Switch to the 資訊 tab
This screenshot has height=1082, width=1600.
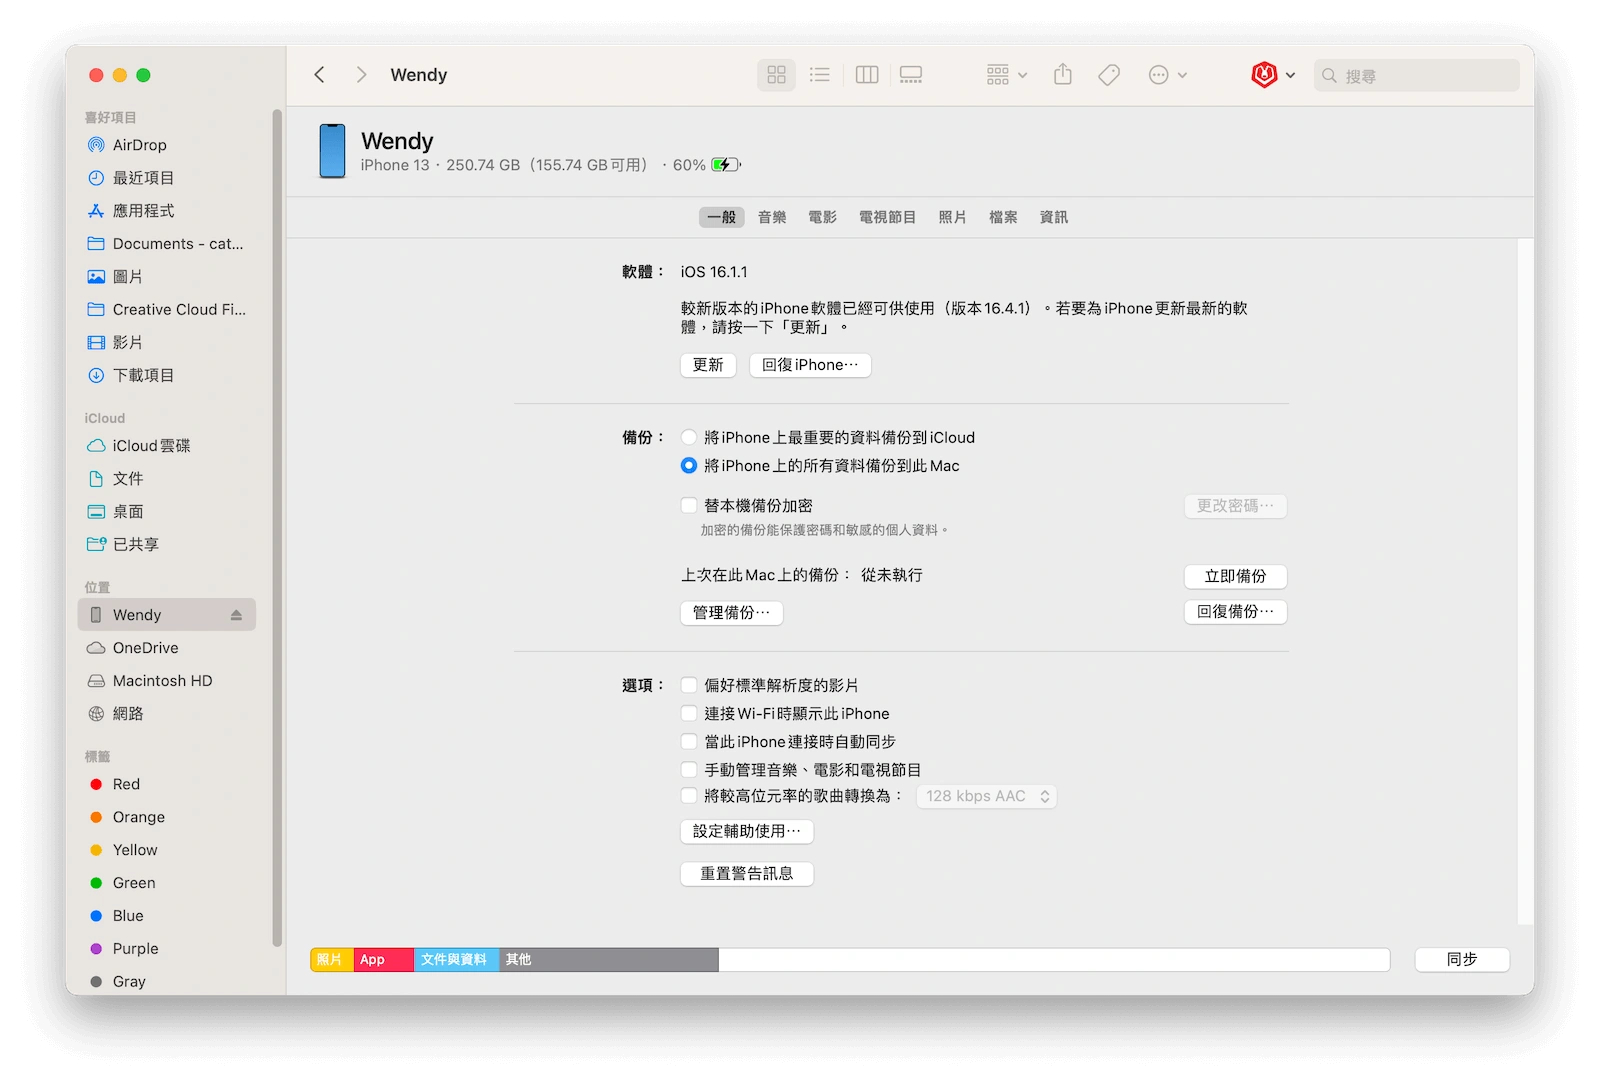[x=1054, y=217]
